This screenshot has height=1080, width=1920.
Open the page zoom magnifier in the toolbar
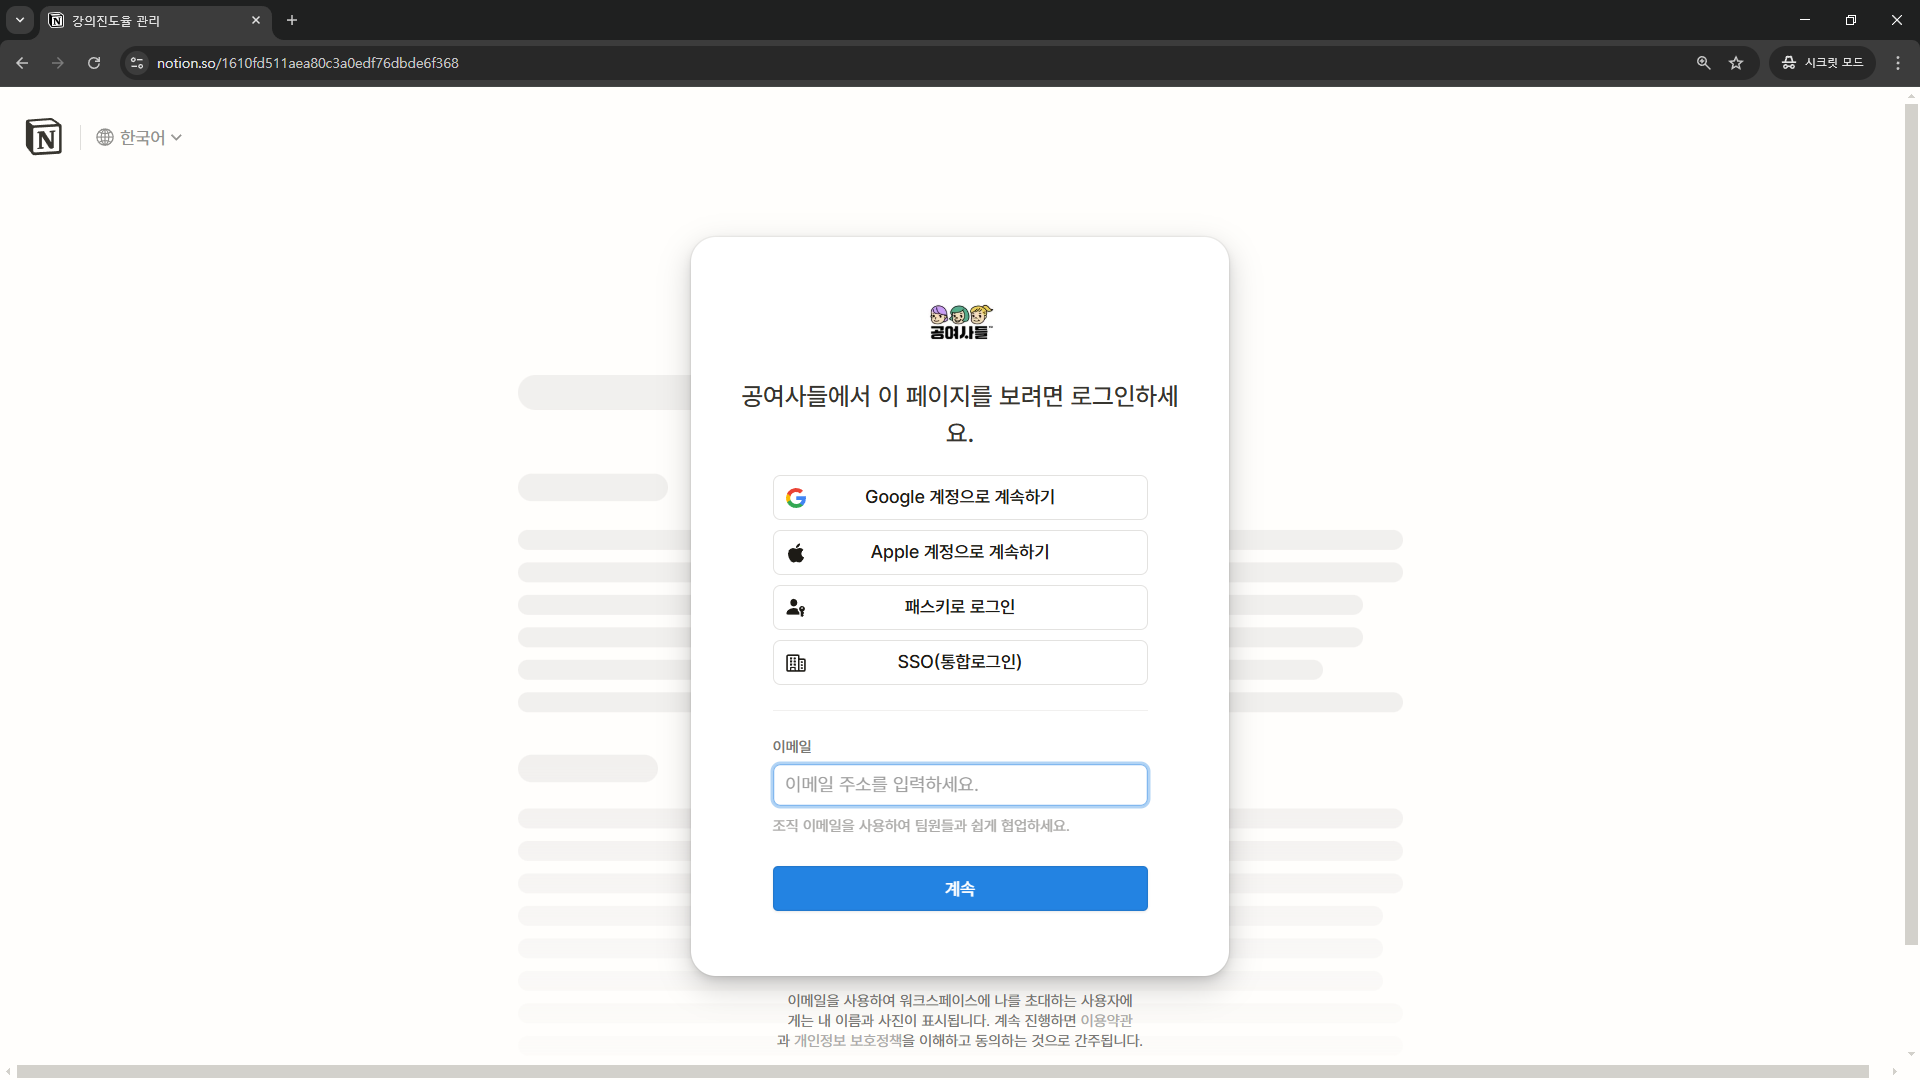tap(1703, 62)
